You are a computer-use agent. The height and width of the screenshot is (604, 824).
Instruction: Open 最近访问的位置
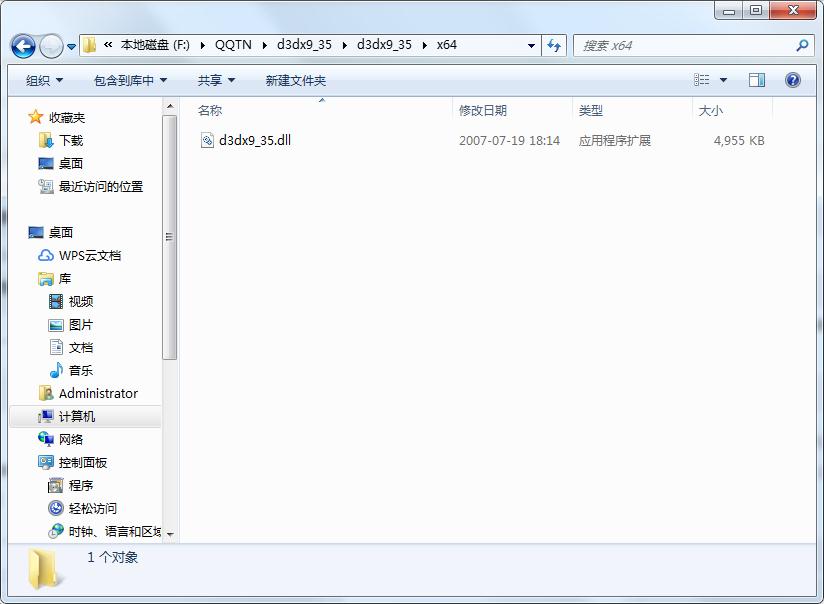pyautogui.click(x=101, y=187)
